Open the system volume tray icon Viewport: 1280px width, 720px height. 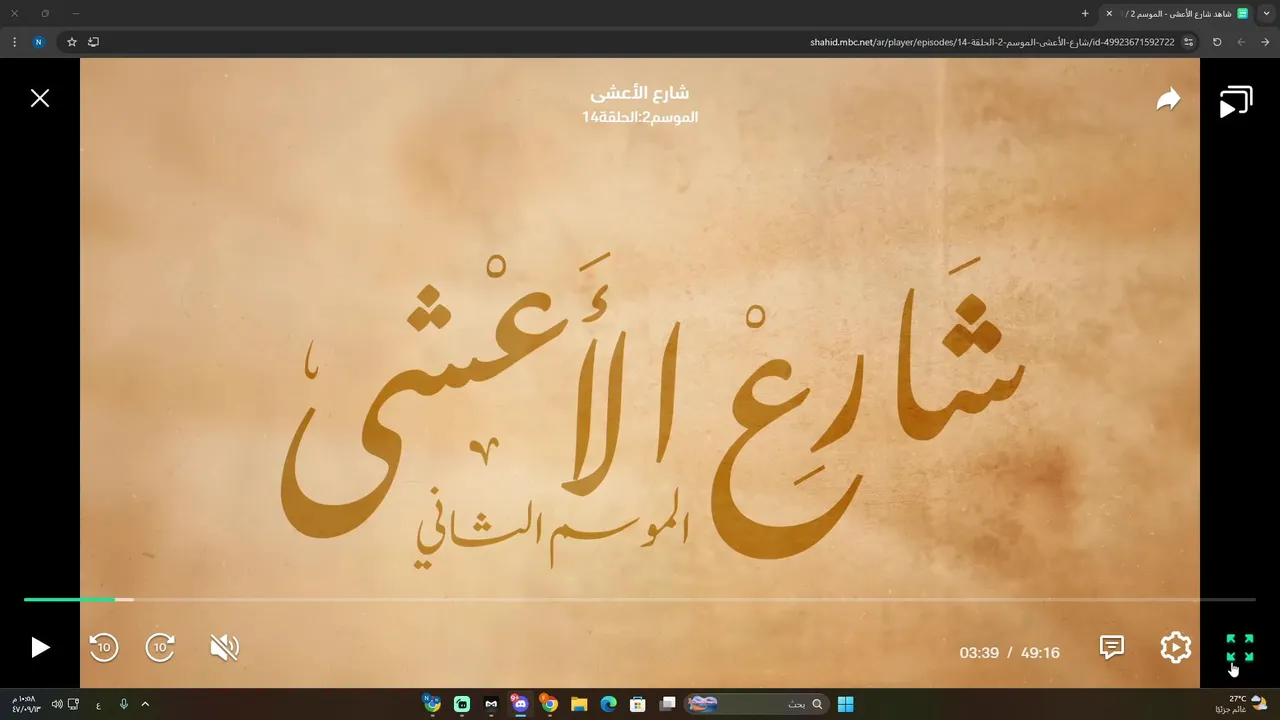pos(56,704)
